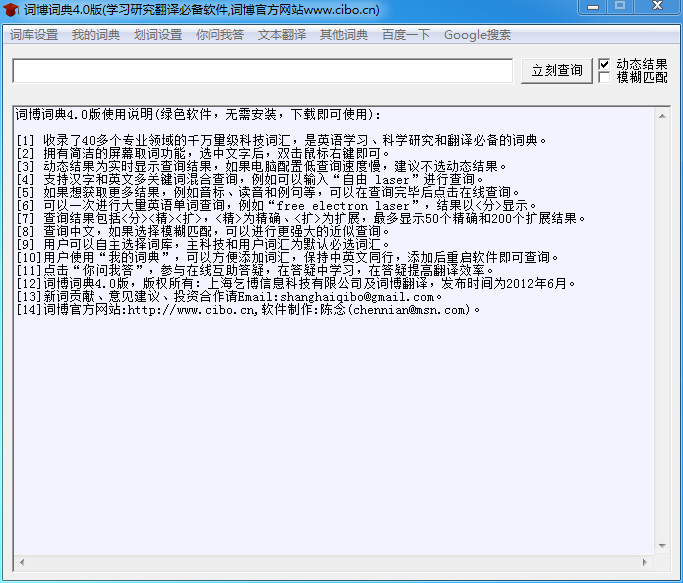Click the vertical scrollbar down arrow
Viewport: 683px width, 583px height.
662,546
